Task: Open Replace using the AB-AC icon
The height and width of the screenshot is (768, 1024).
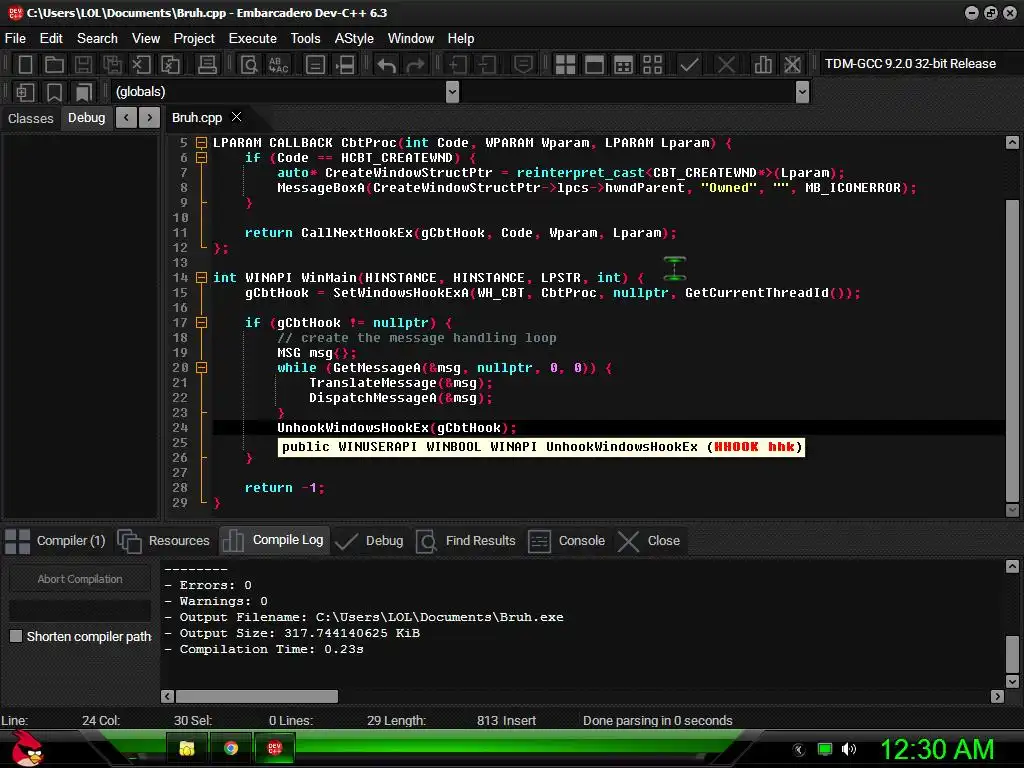Action: coord(279,64)
